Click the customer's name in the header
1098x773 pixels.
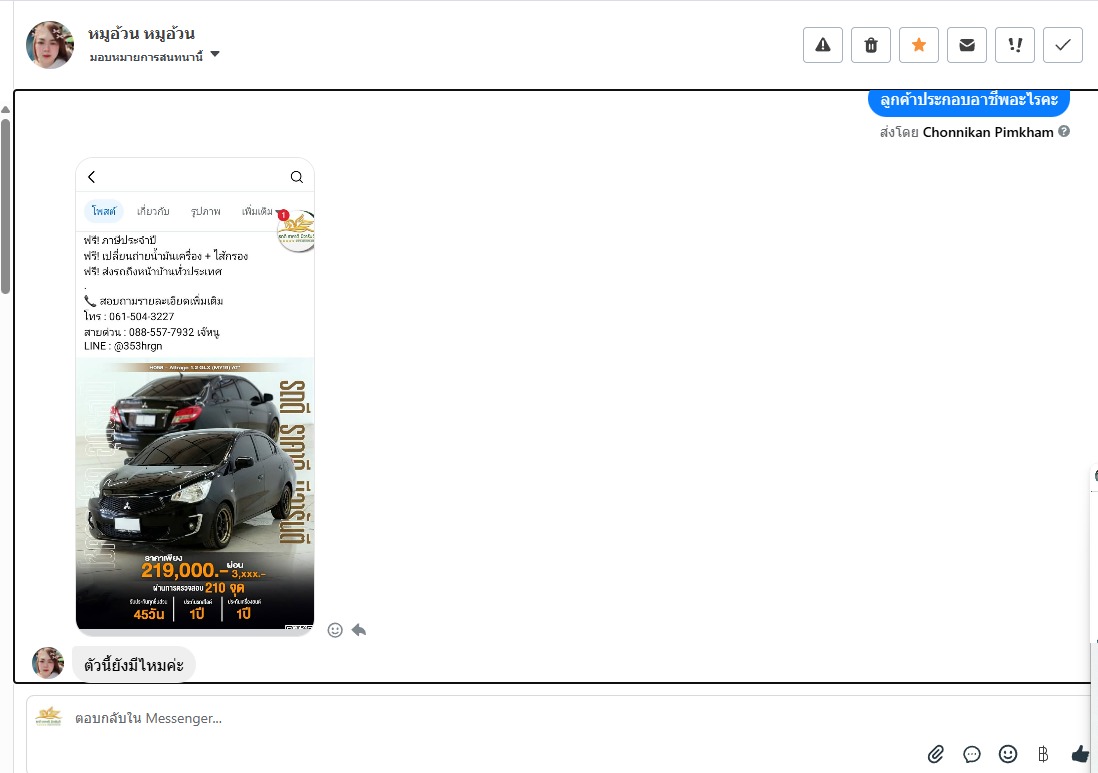141,34
